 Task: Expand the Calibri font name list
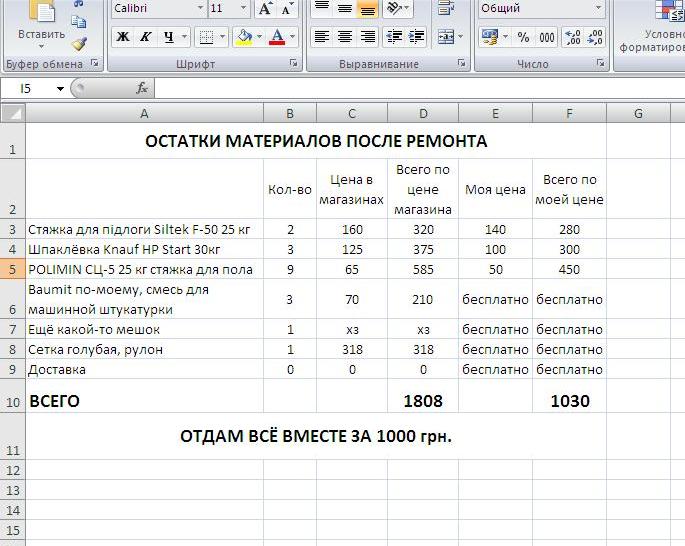tap(200, 8)
